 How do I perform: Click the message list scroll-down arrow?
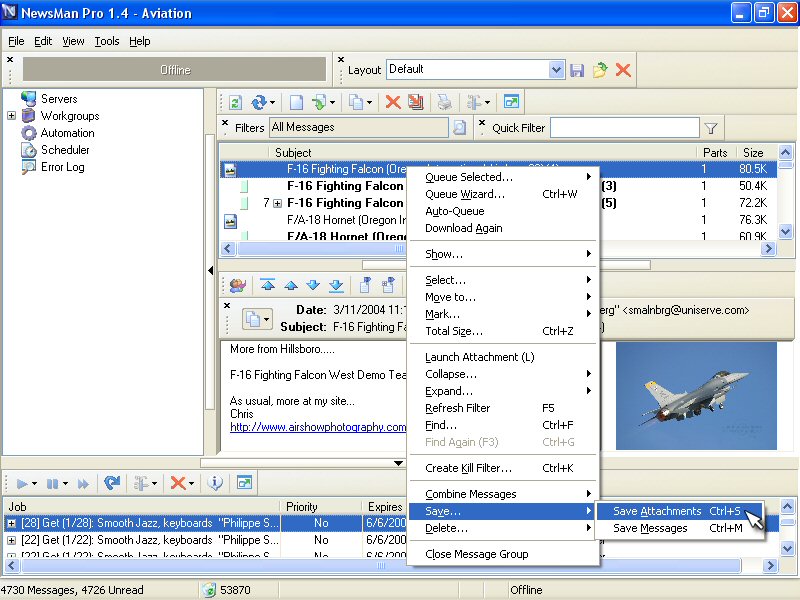click(785, 231)
